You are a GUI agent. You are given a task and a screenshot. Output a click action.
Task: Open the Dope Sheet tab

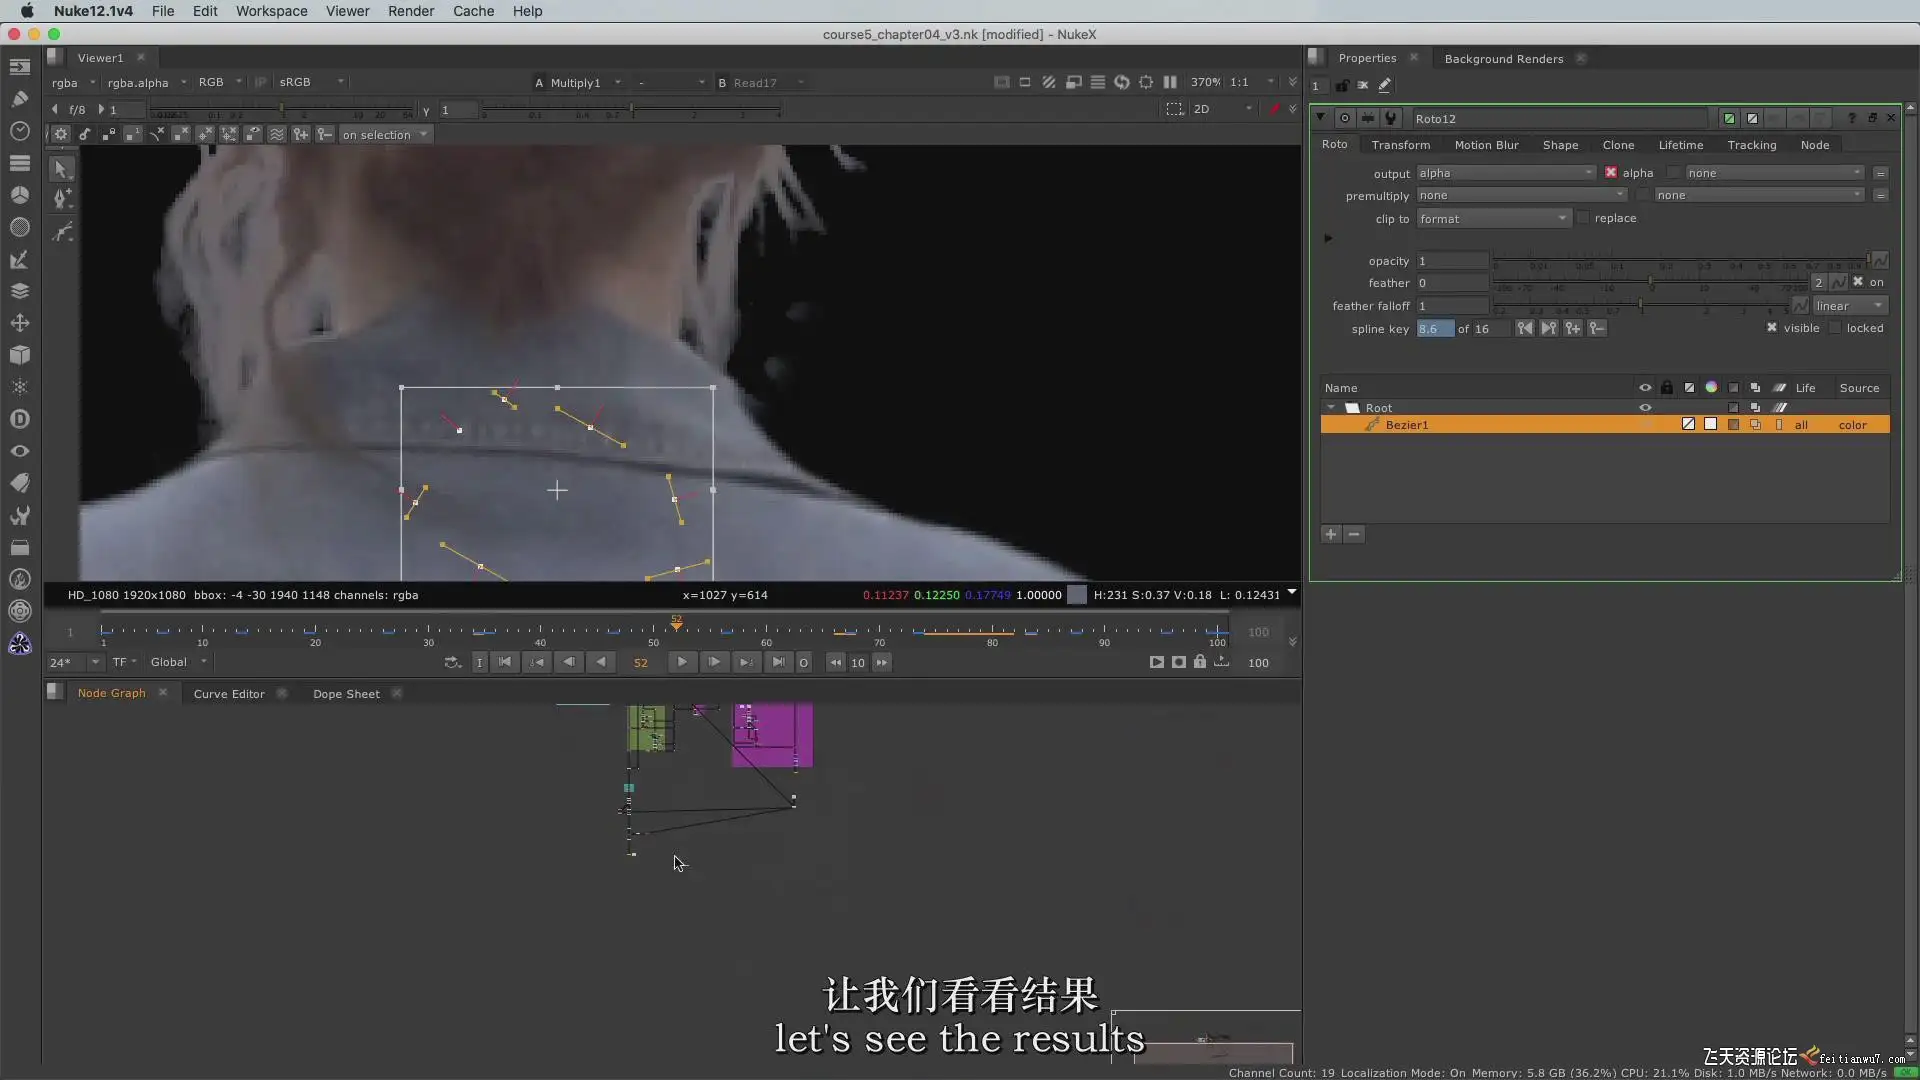tap(346, 693)
